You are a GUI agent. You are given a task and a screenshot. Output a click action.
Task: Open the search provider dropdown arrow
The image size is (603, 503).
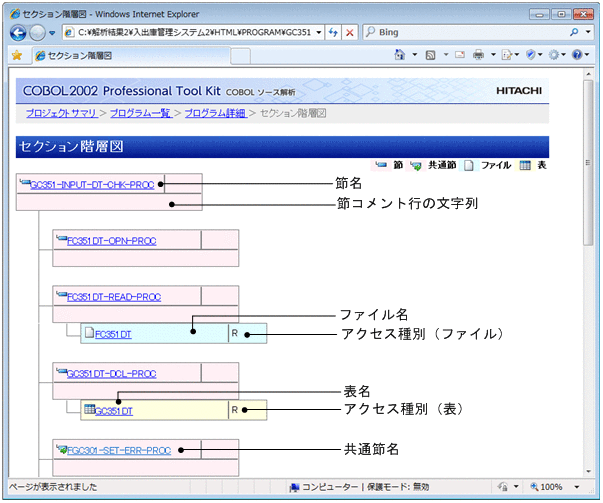click(x=588, y=32)
